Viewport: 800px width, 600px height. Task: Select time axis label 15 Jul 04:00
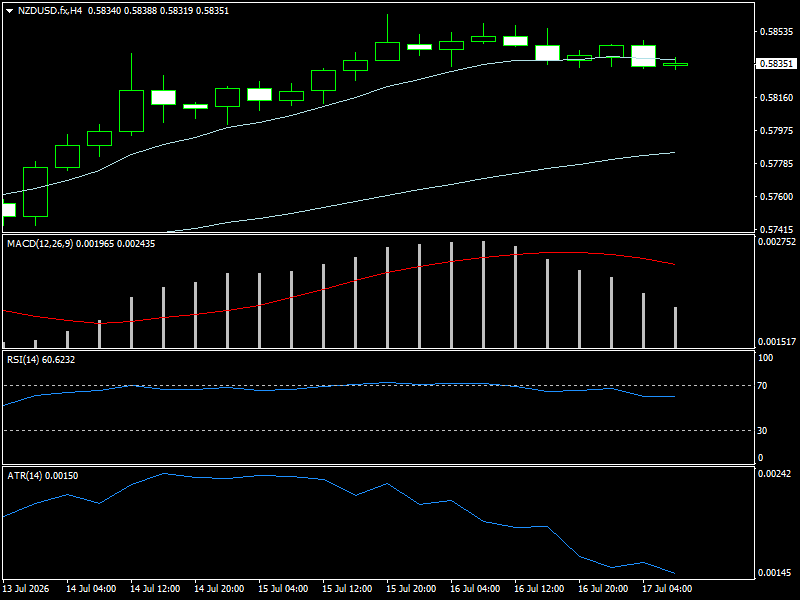283,589
